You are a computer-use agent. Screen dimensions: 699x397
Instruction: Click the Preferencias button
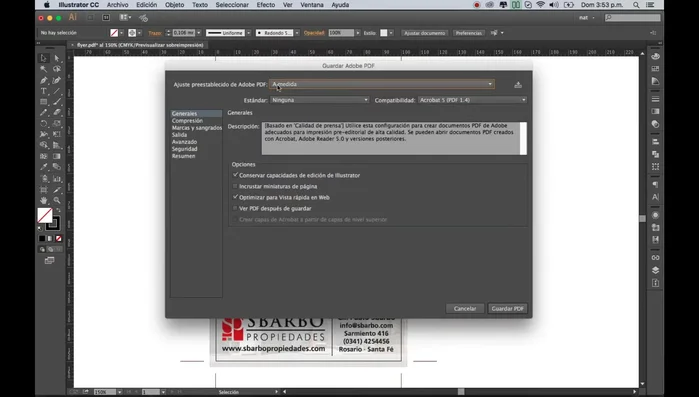point(469,33)
